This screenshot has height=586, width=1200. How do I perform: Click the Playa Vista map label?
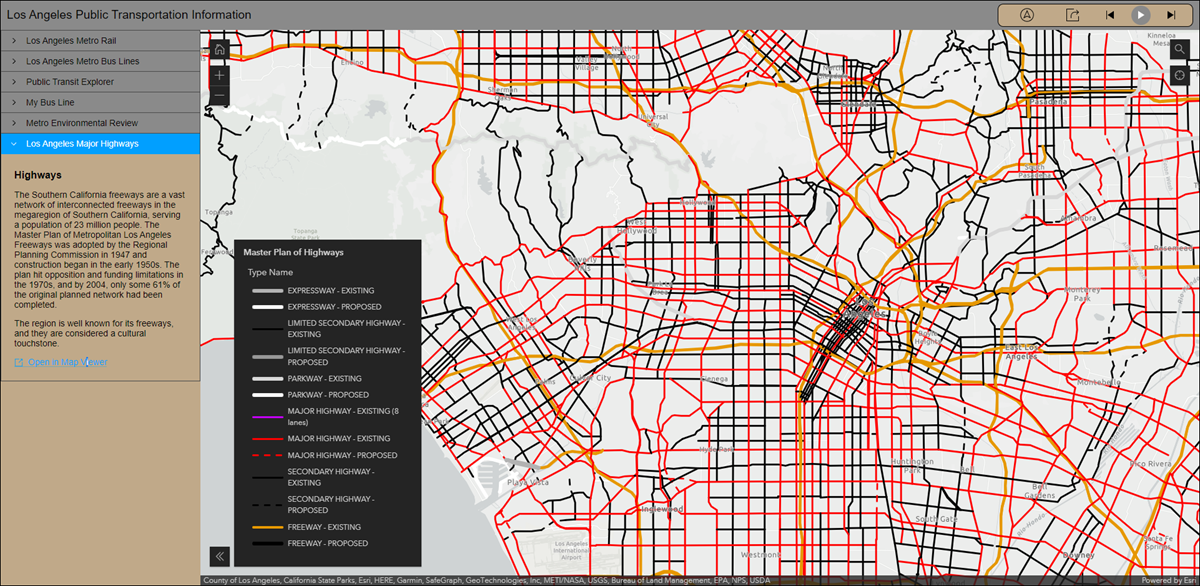pos(528,482)
